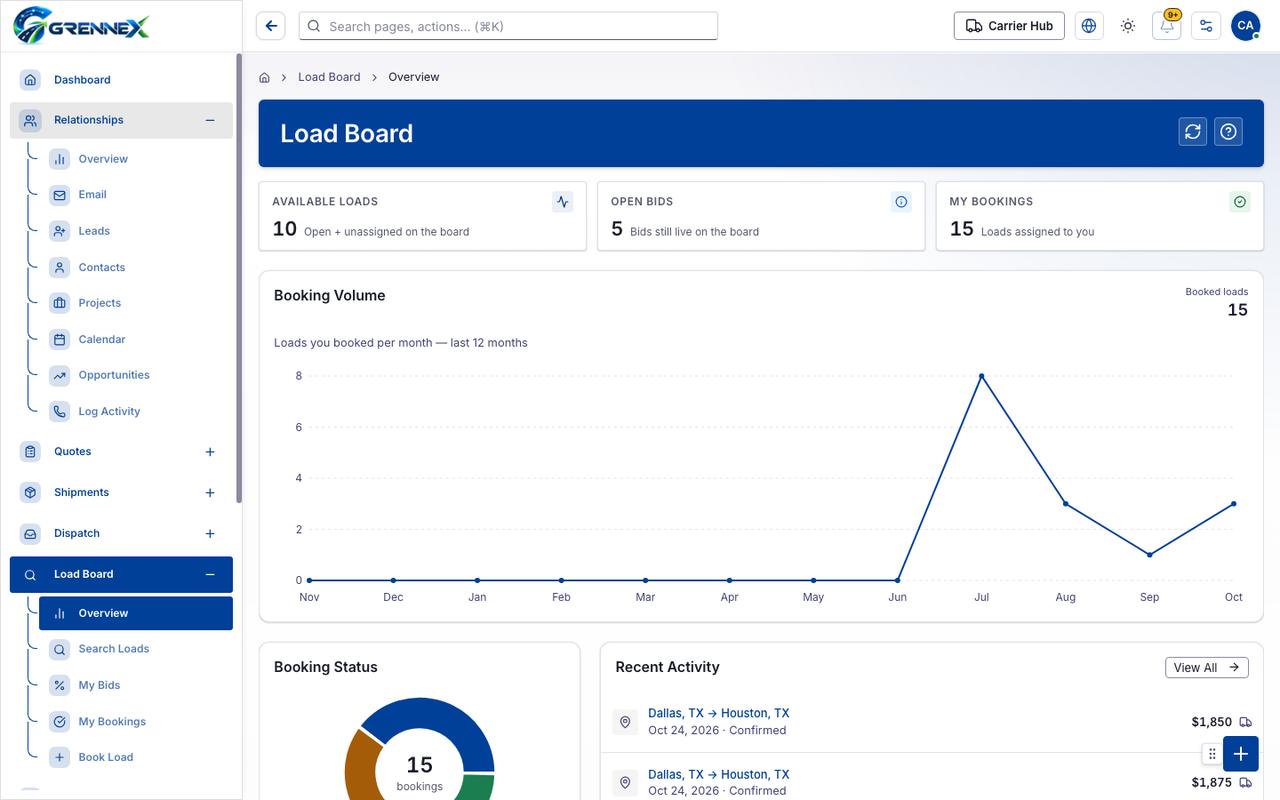Click the back arrow button

(271, 26)
